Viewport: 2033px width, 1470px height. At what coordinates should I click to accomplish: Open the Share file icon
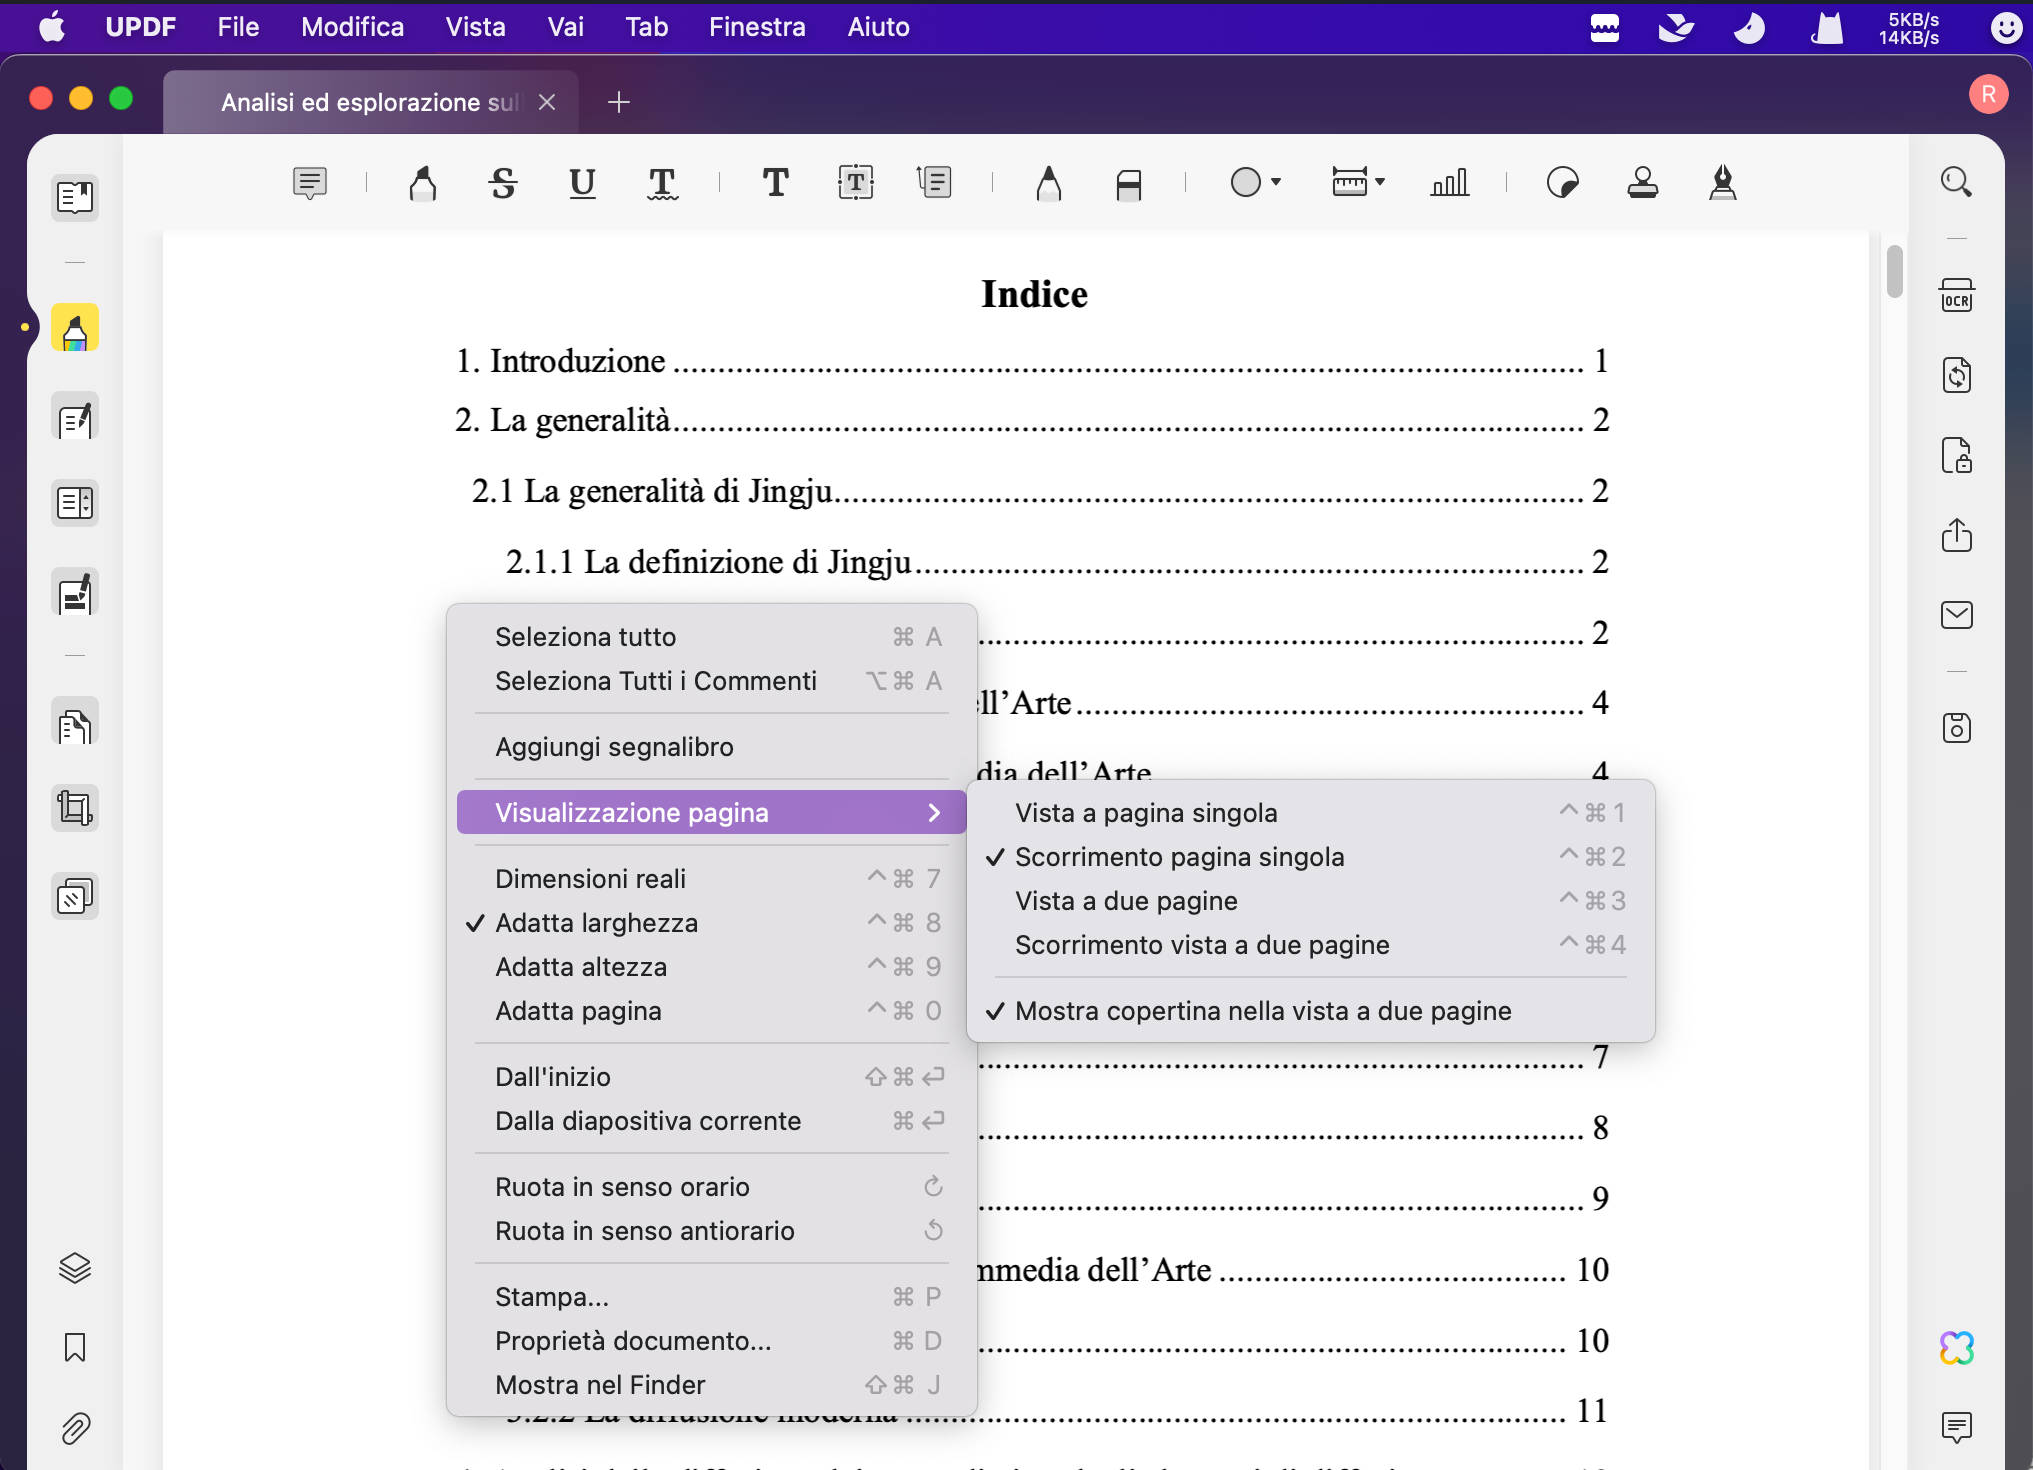tap(1957, 535)
